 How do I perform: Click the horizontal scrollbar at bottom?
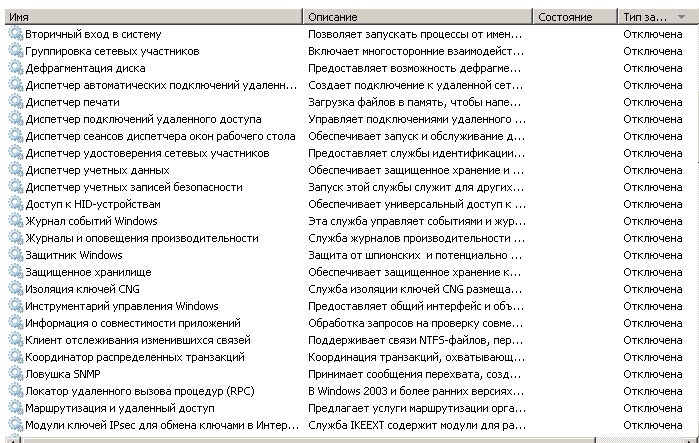click(x=309, y=440)
